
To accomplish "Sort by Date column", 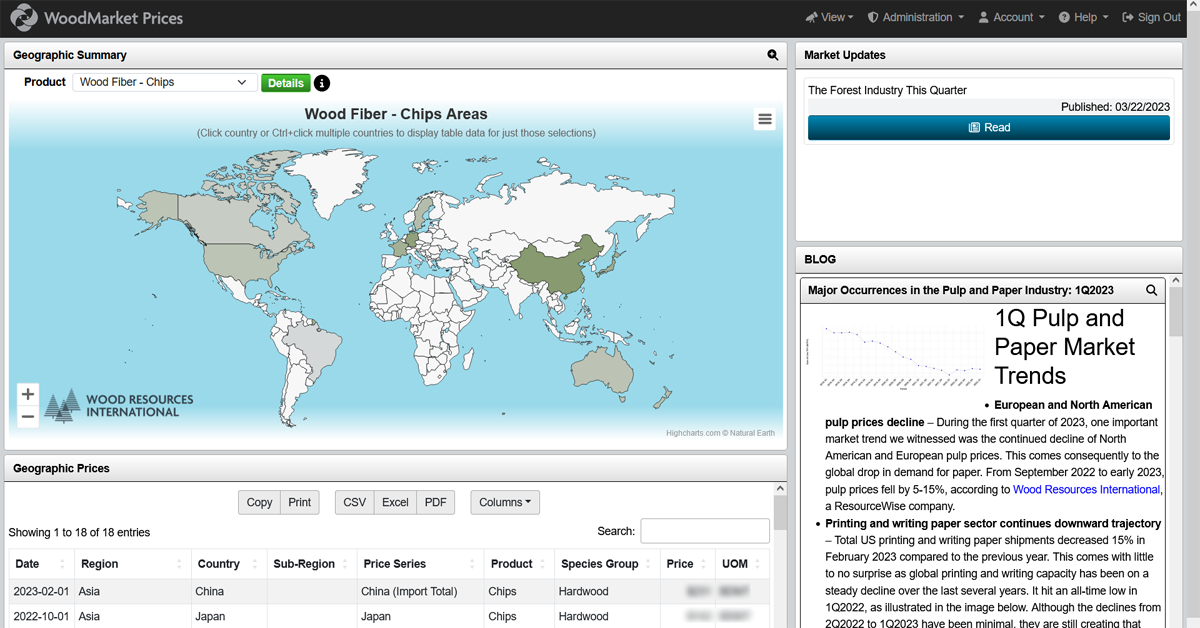I will click(x=40, y=564).
